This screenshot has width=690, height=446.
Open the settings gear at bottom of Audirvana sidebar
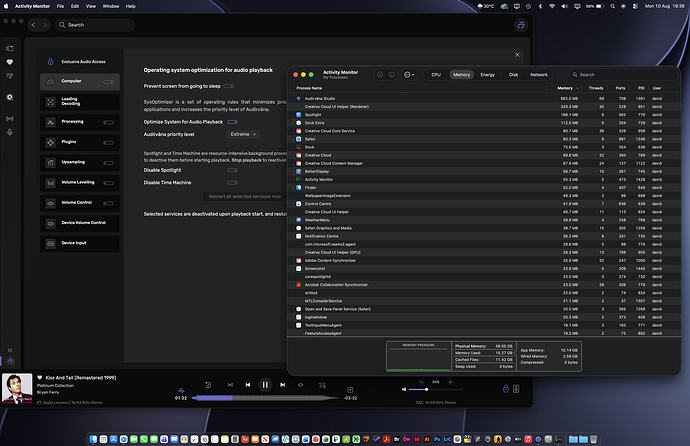(x=10, y=361)
